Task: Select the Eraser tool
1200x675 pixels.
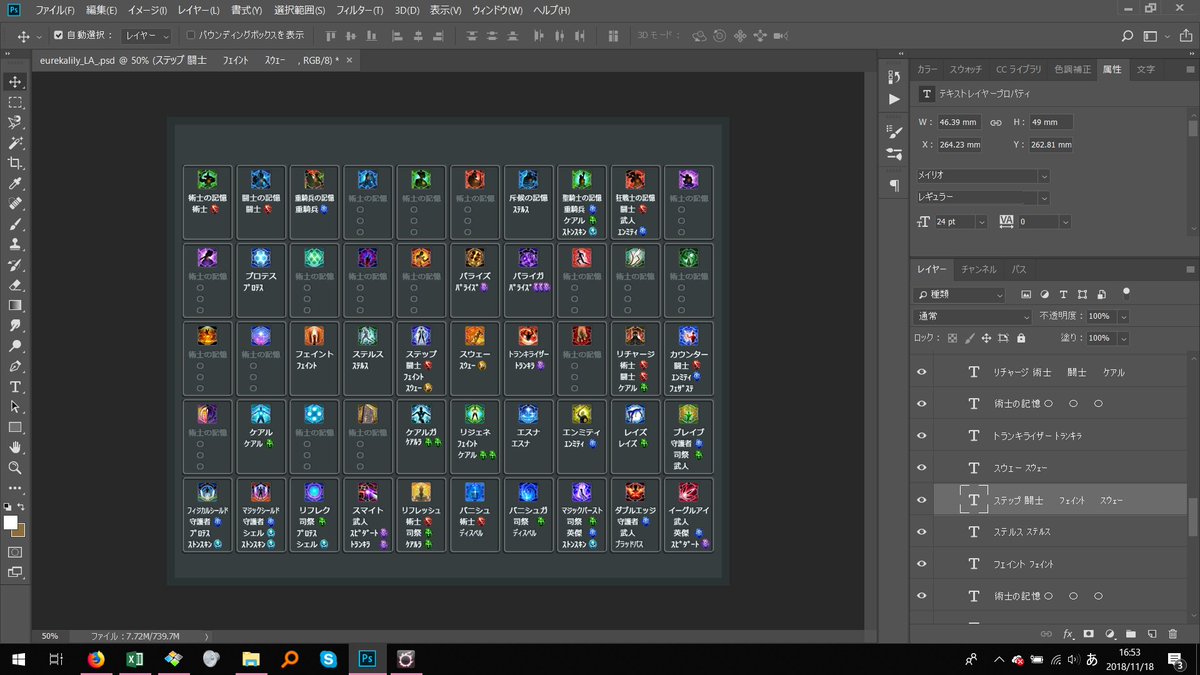Action: click(x=15, y=285)
